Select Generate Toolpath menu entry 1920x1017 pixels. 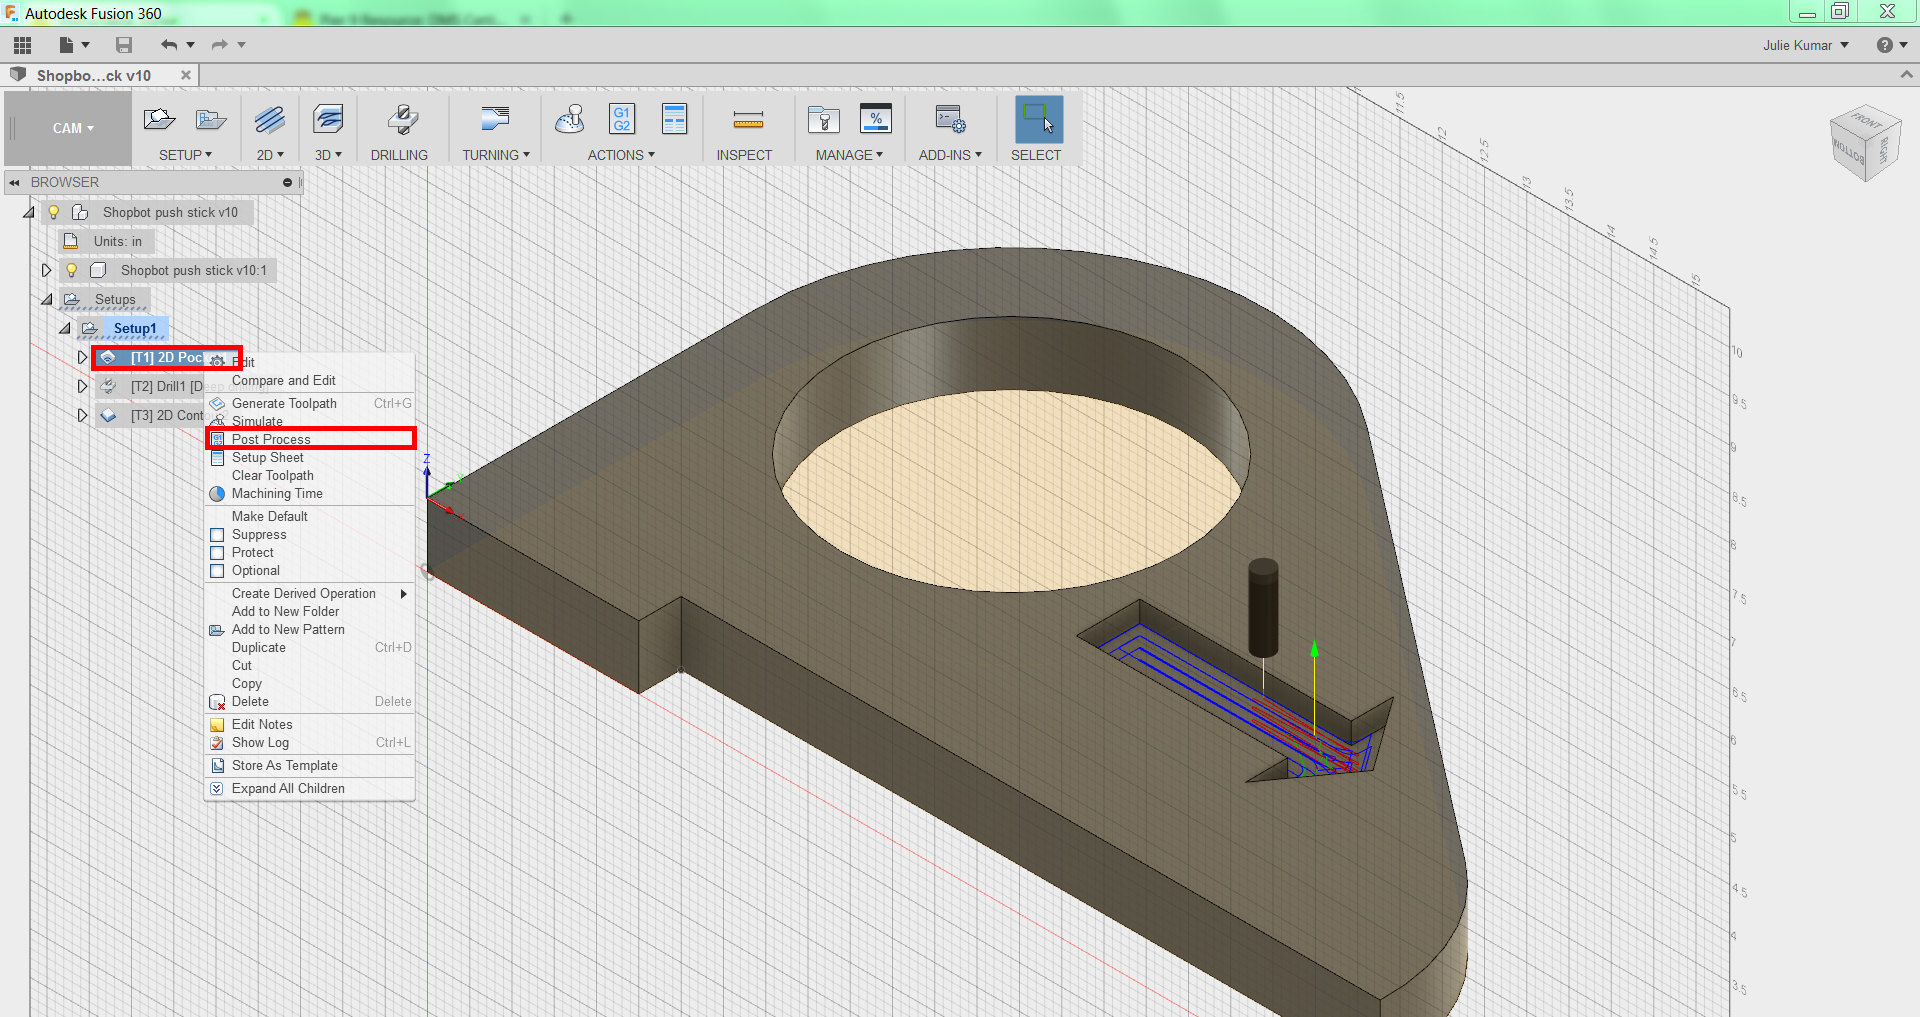coord(284,403)
